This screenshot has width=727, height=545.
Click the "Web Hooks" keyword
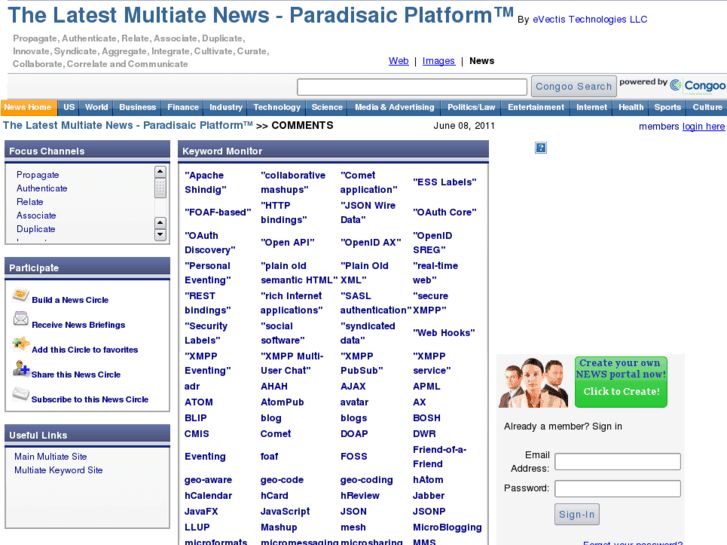[x=444, y=333]
